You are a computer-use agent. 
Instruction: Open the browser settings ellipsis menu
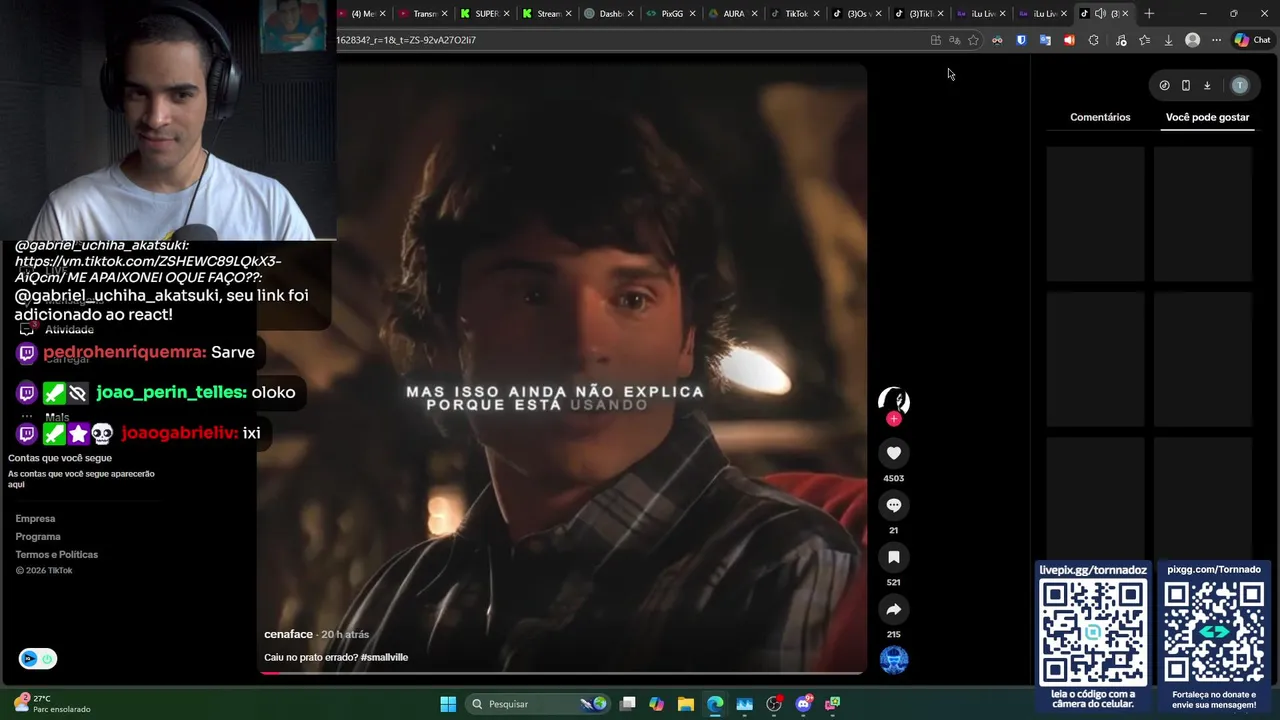point(1216,40)
